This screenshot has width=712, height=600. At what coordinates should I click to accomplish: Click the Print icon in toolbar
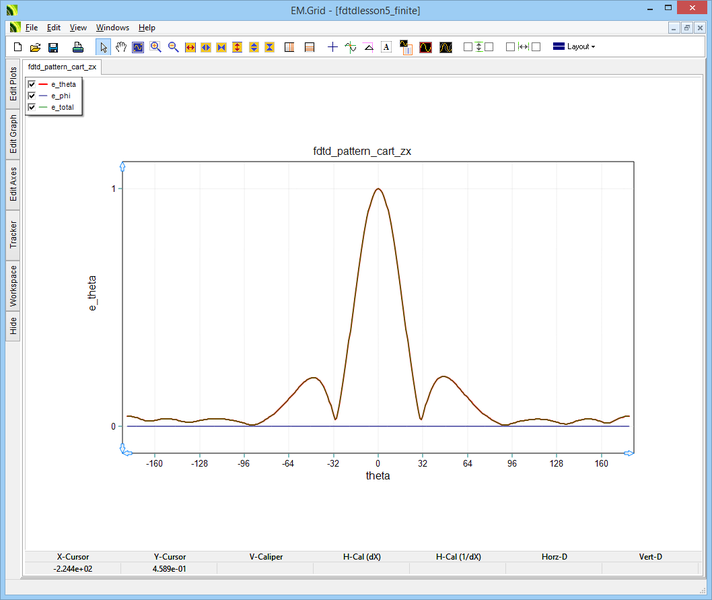coord(78,47)
